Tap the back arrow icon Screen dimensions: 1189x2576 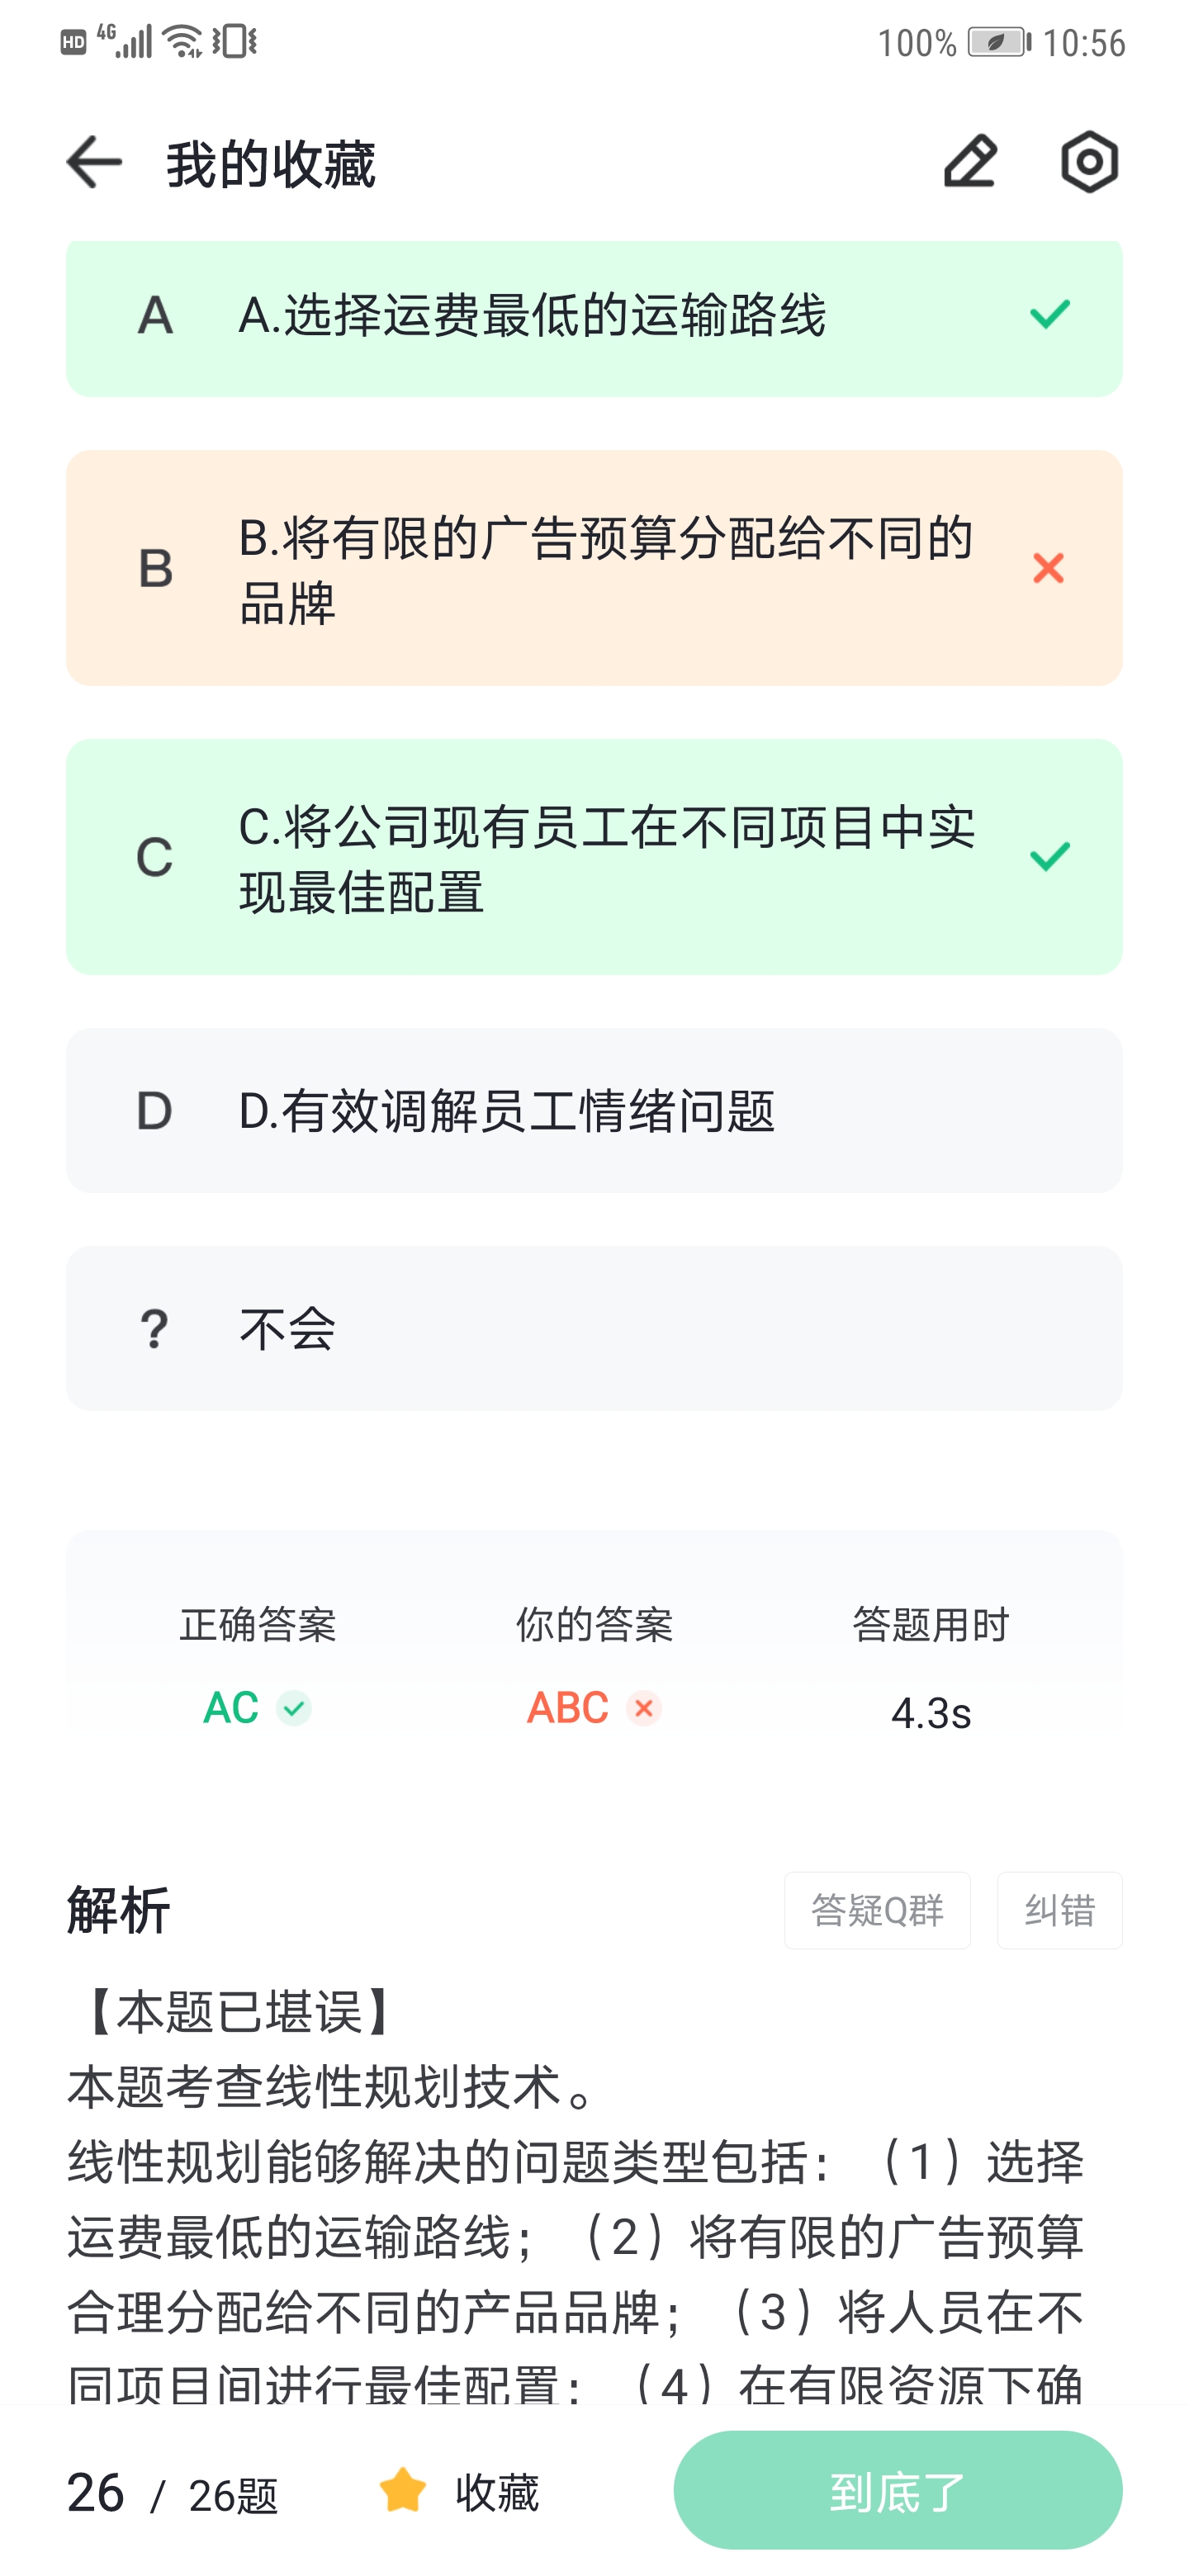(94, 162)
